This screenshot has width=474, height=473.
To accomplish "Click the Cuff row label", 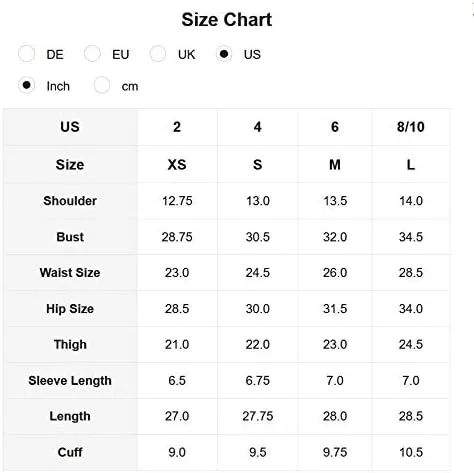I will [x=70, y=452].
